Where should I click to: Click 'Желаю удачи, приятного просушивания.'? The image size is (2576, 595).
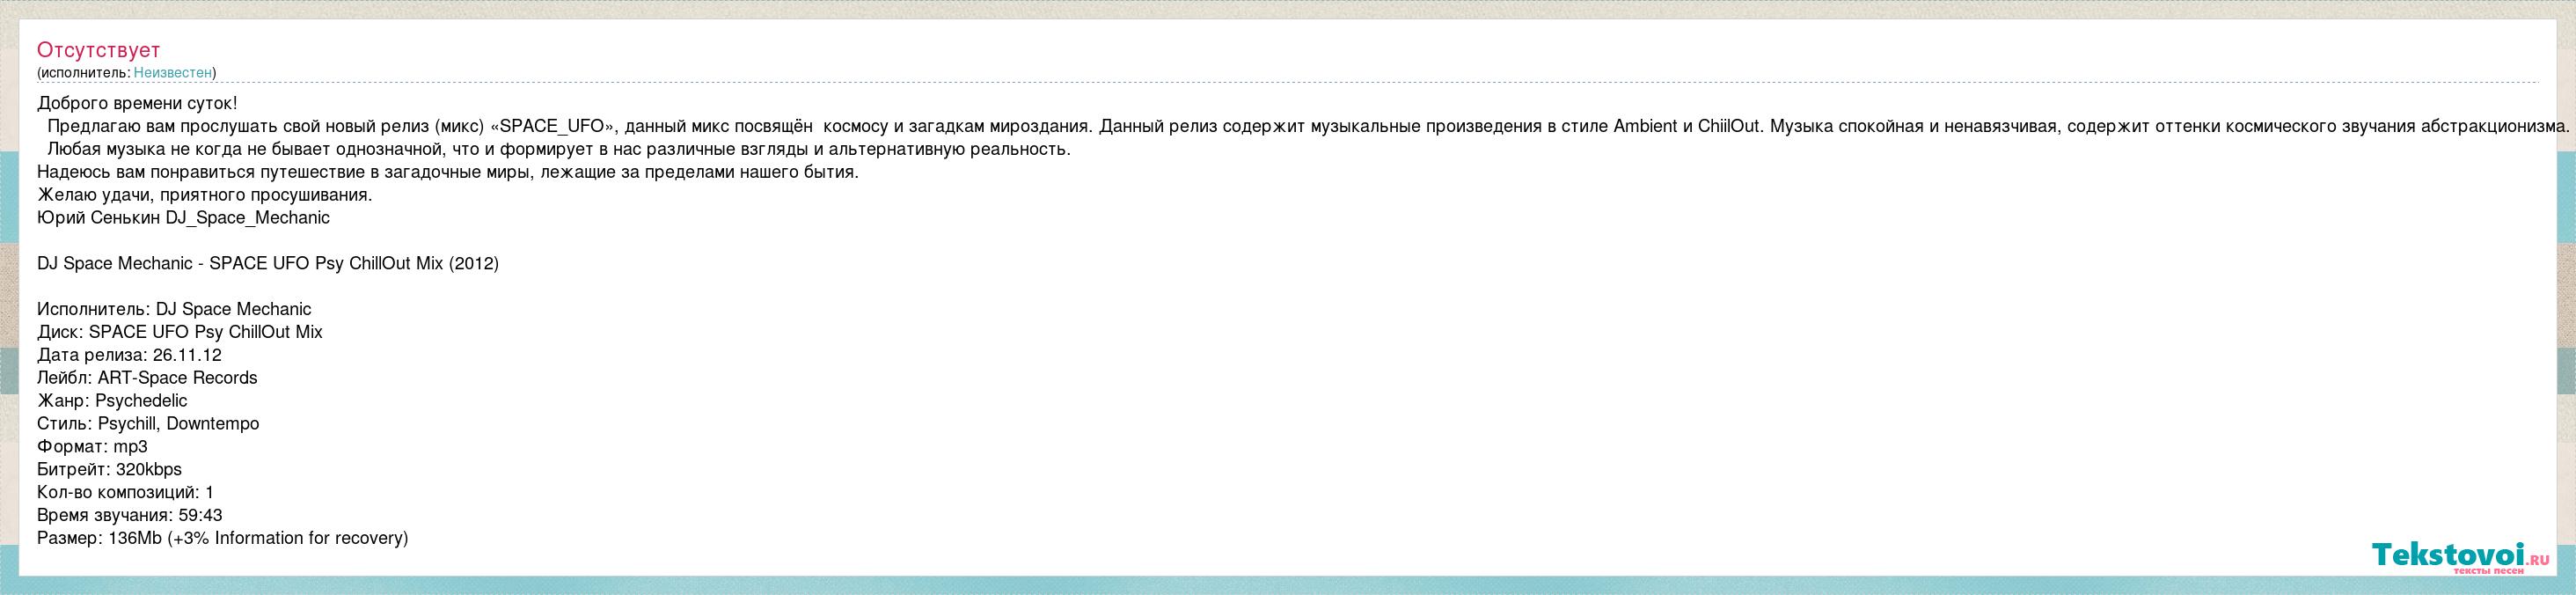tap(205, 195)
